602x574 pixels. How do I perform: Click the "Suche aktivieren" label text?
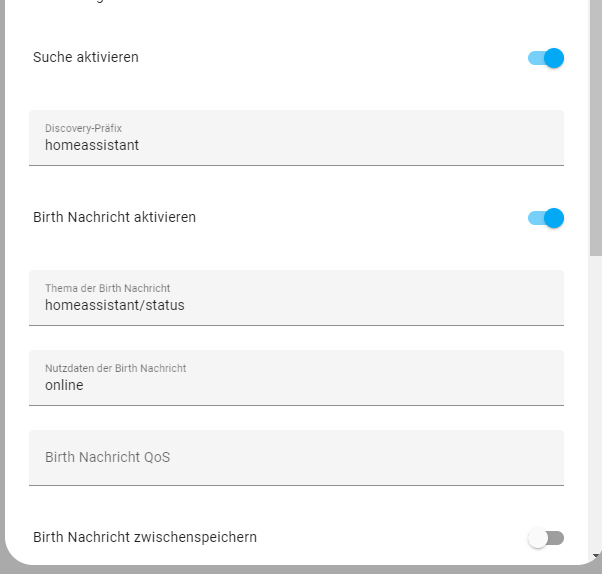pyautogui.click(x=86, y=57)
